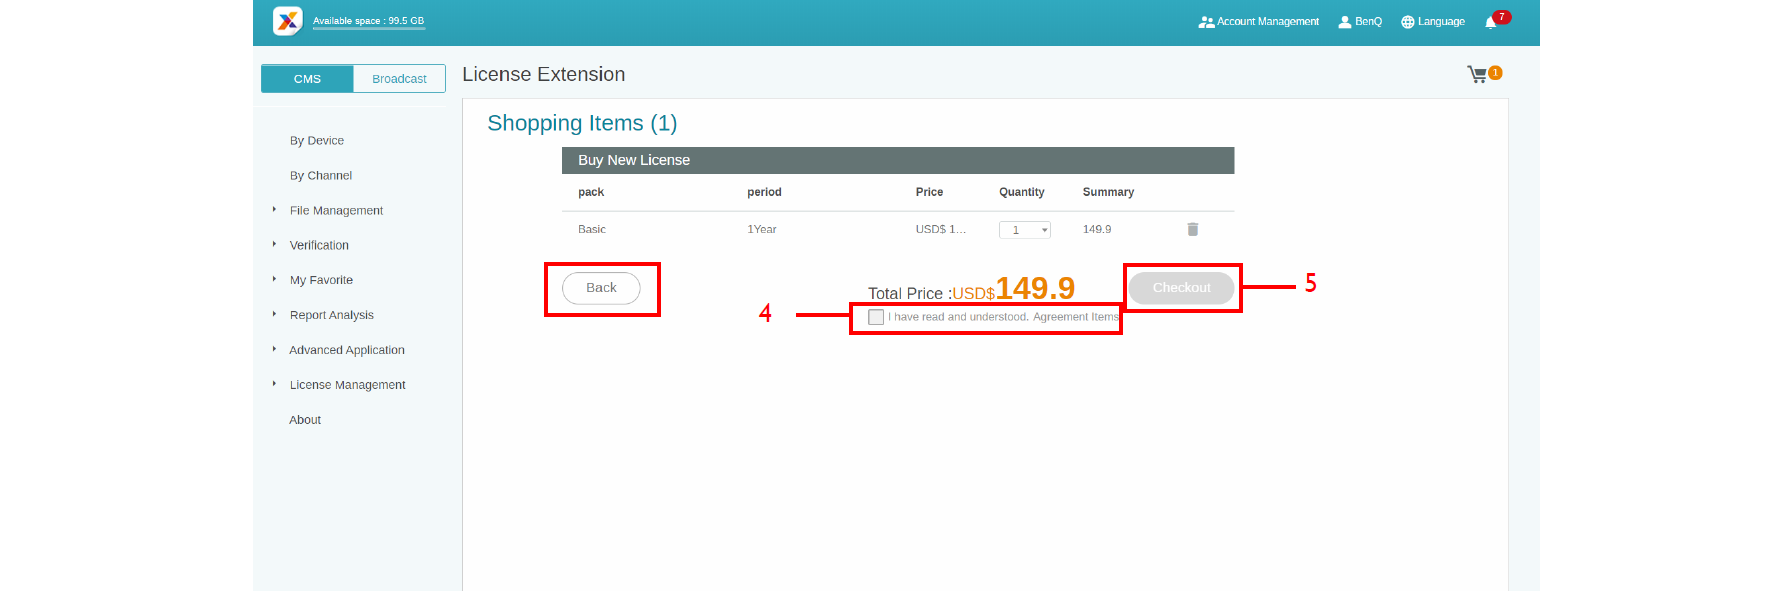The height and width of the screenshot is (593, 1770).
Task: Open the notification bell icon
Action: click(x=1490, y=22)
